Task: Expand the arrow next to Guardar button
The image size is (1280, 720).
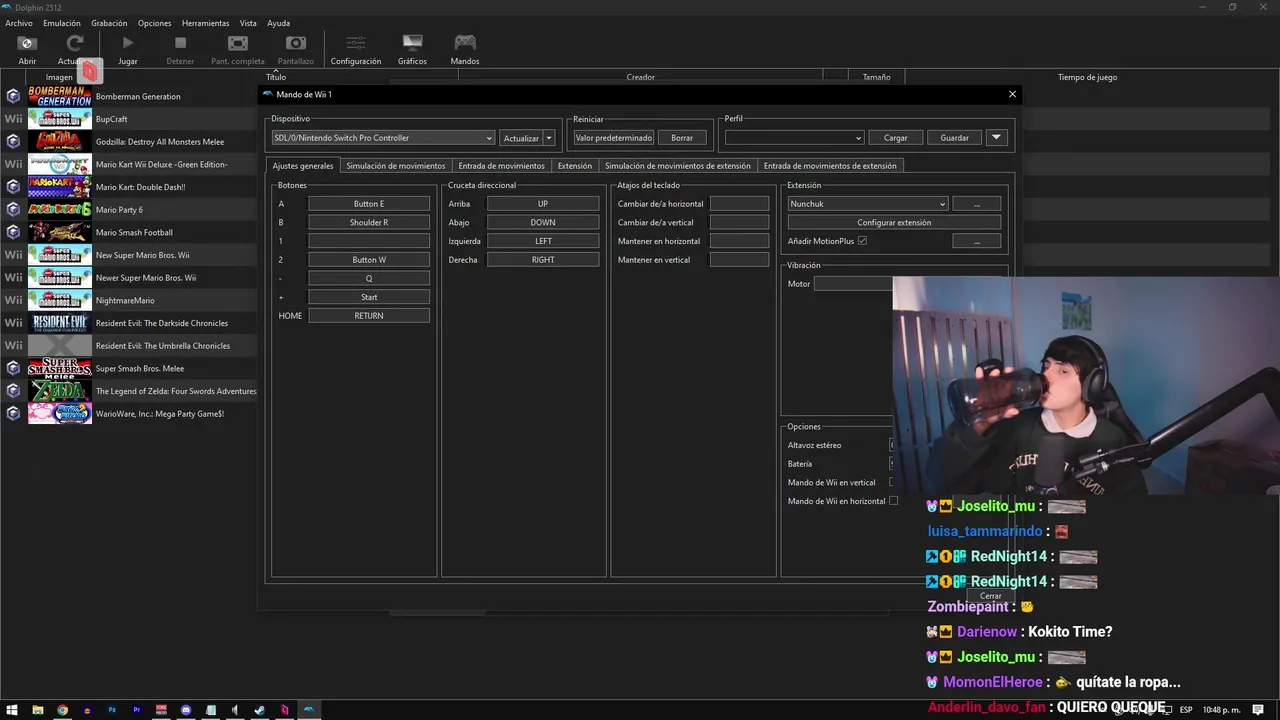Action: pyautogui.click(x=996, y=138)
